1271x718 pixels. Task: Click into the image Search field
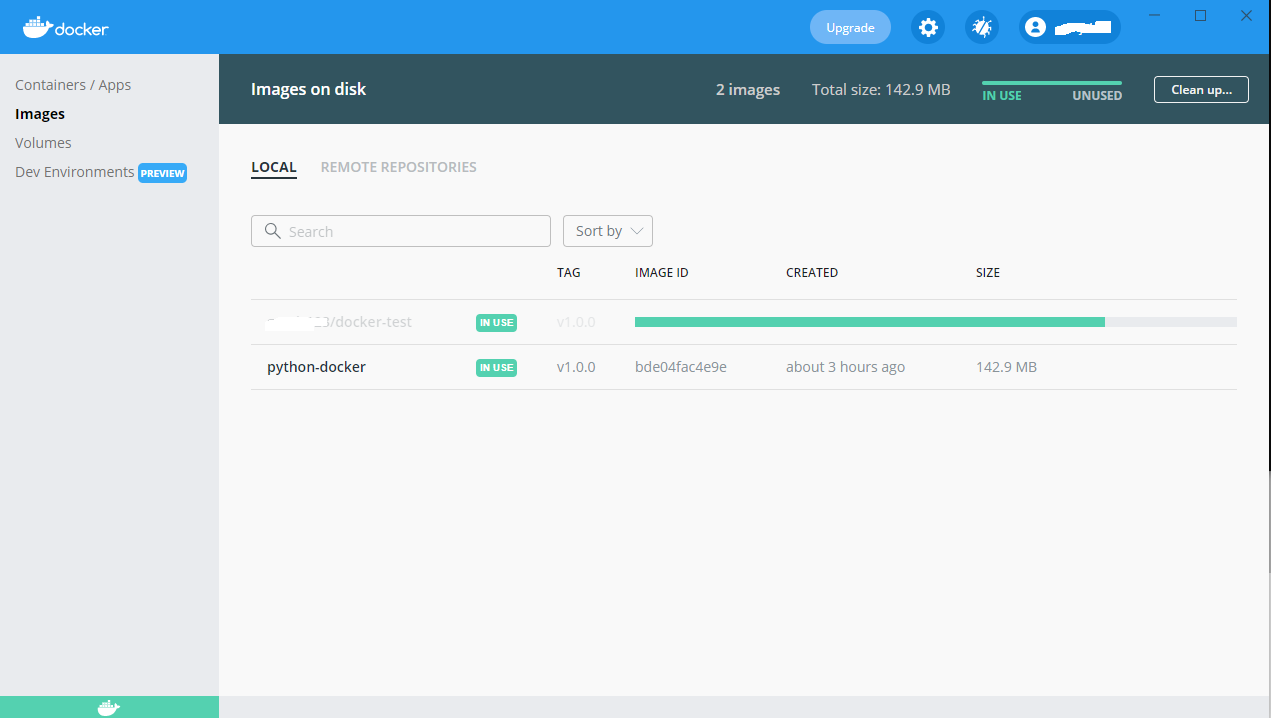coord(401,231)
